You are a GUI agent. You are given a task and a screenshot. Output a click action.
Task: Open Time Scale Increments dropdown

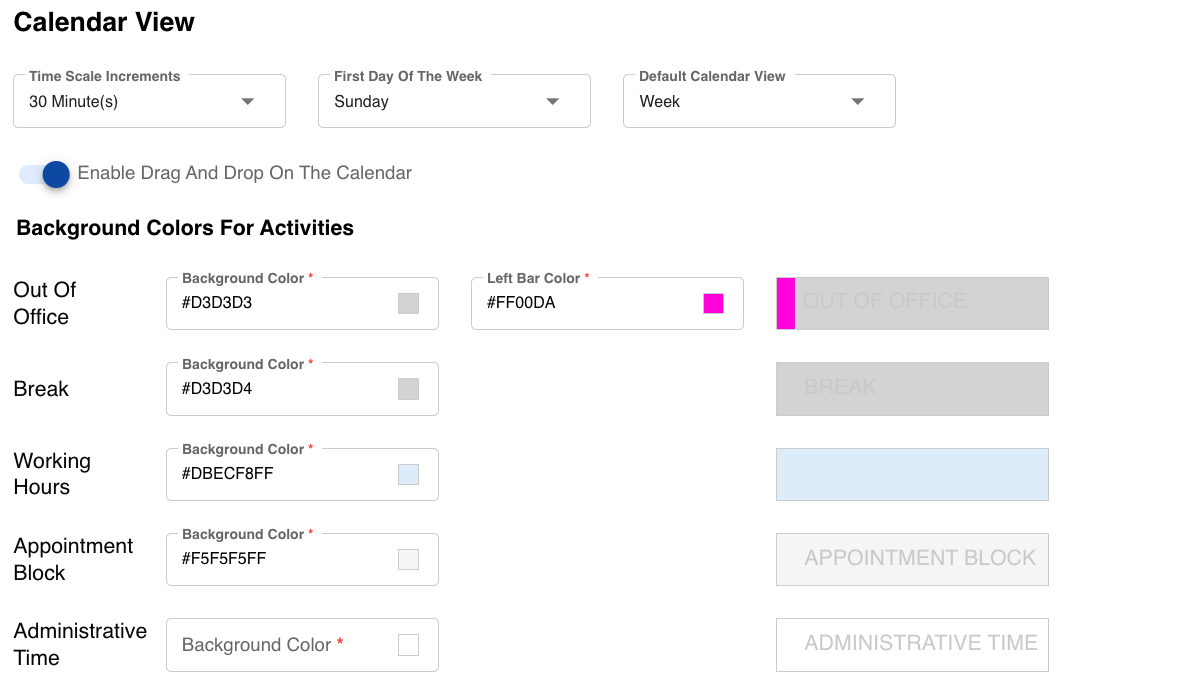(x=149, y=101)
